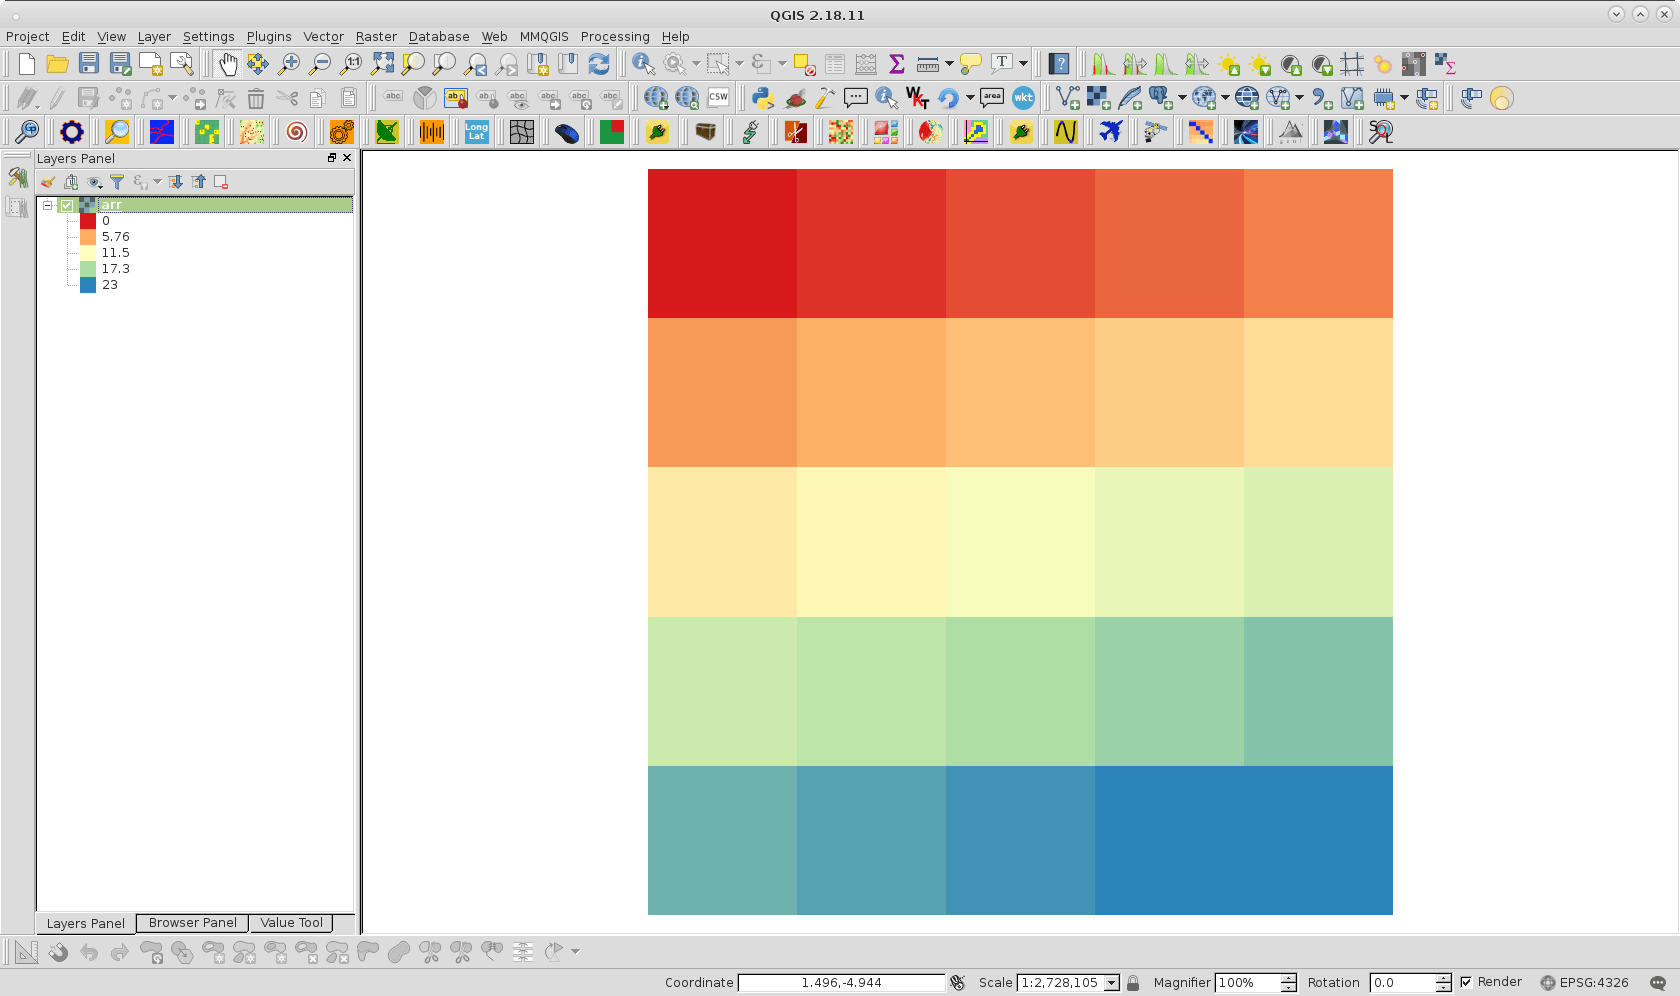Open the feature action dropdown arrow
This screenshot has height=996, width=1680.
click(x=696, y=64)
